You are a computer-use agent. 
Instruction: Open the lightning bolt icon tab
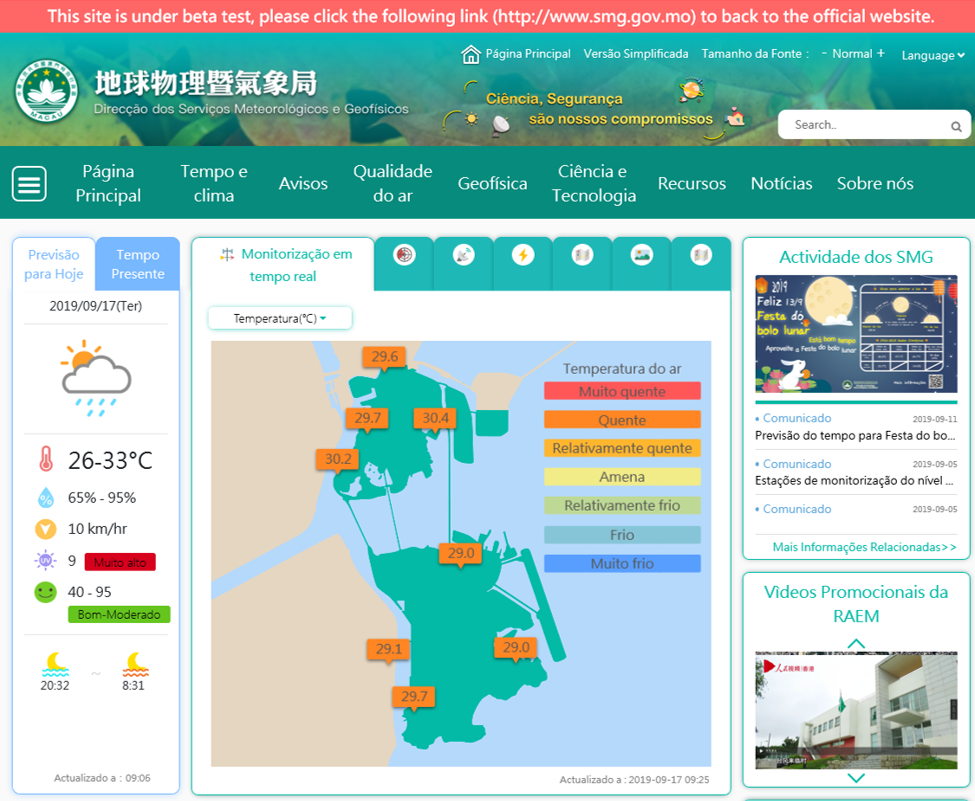(x=522, y=256)
